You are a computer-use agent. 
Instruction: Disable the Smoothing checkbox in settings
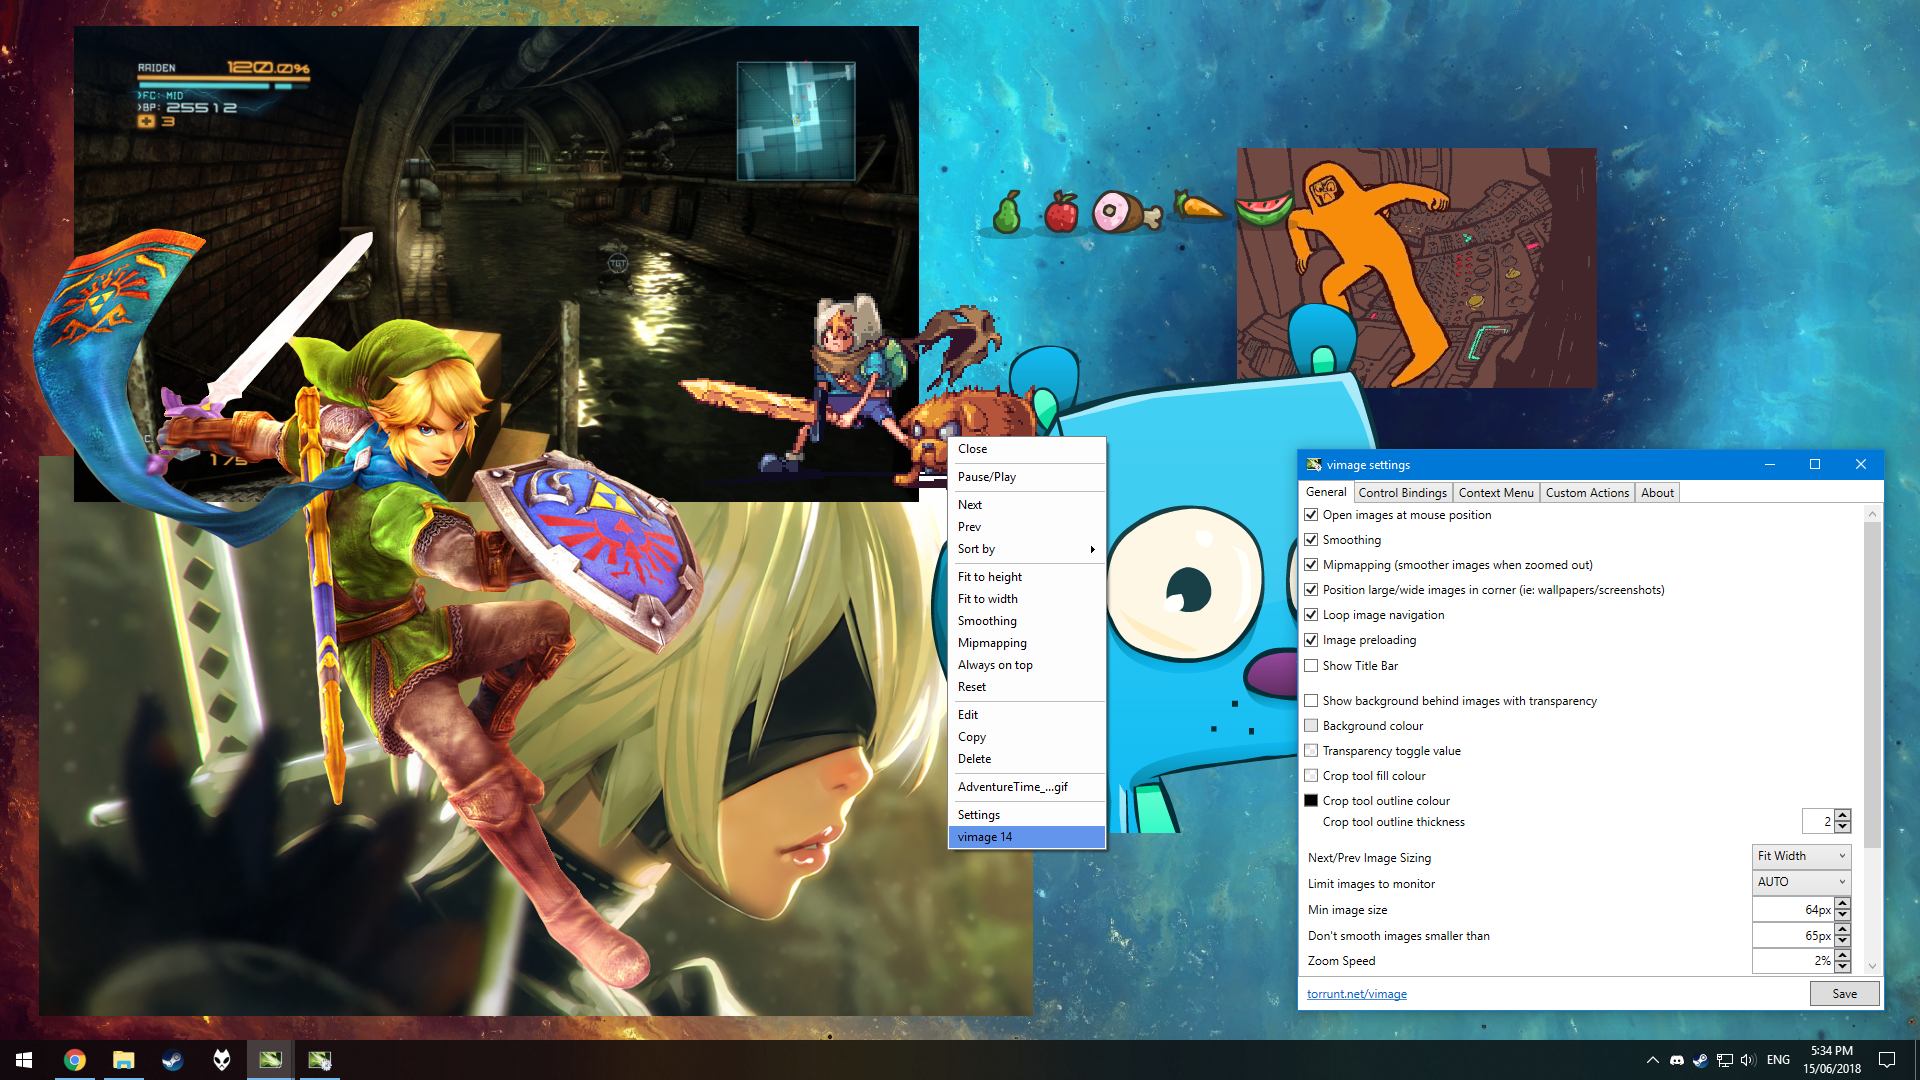[1311, 540]
